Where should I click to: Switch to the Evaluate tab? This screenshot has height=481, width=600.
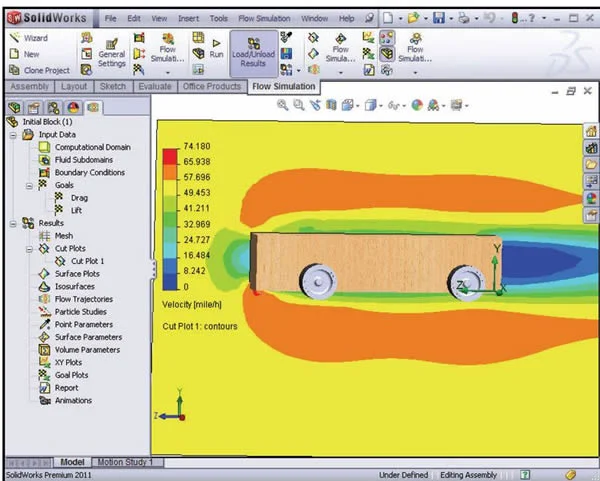pyautogui.click(x=153, y=87)
